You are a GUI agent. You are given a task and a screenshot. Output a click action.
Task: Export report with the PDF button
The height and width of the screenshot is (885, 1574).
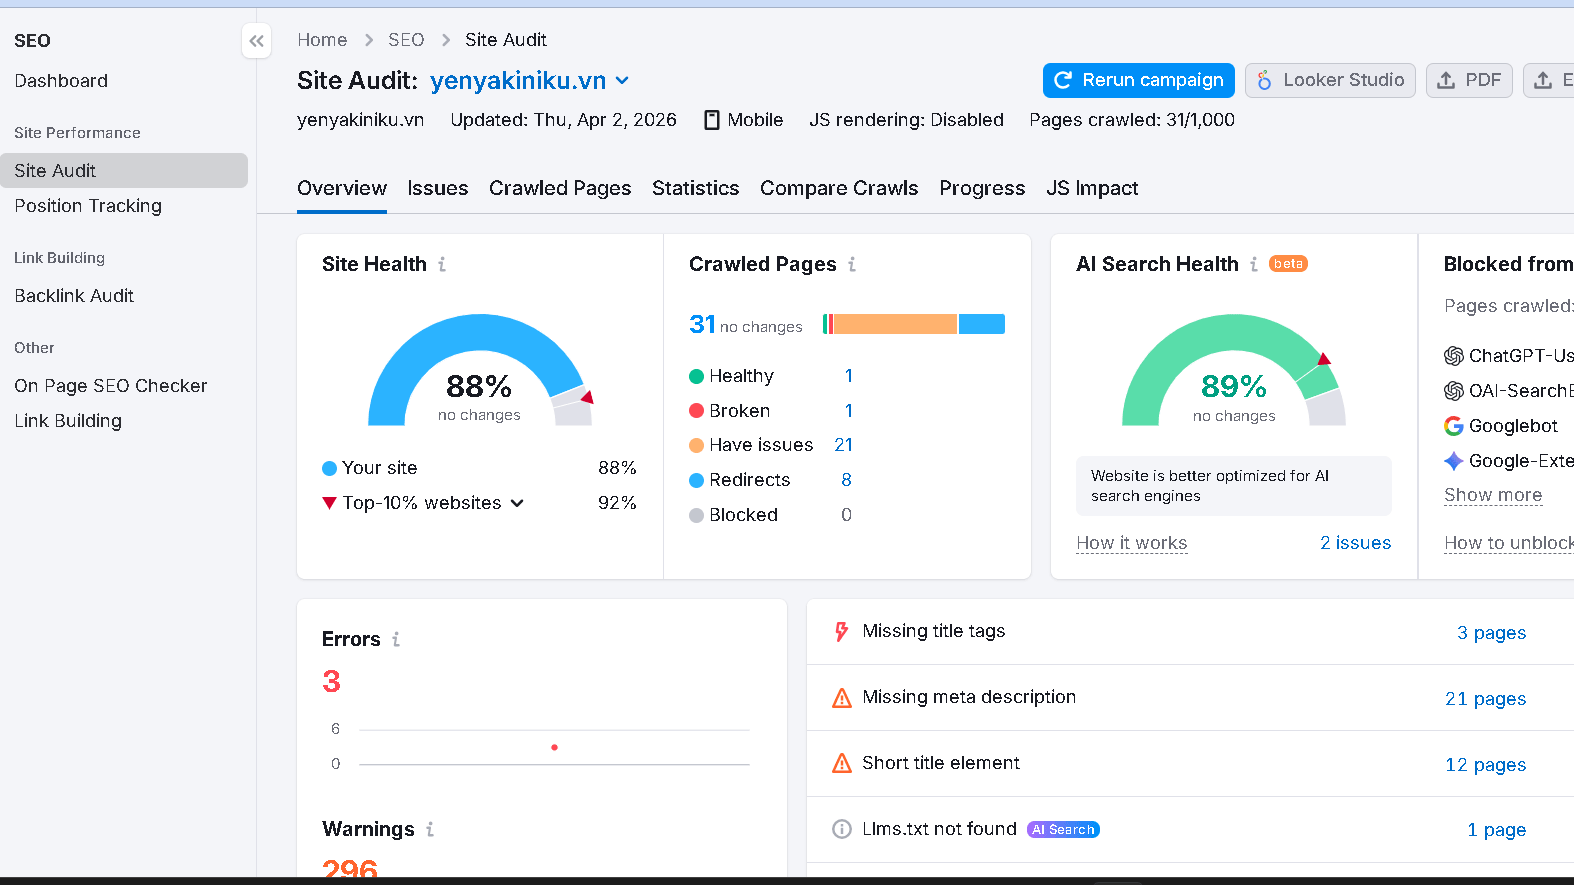click(1469, 80)
